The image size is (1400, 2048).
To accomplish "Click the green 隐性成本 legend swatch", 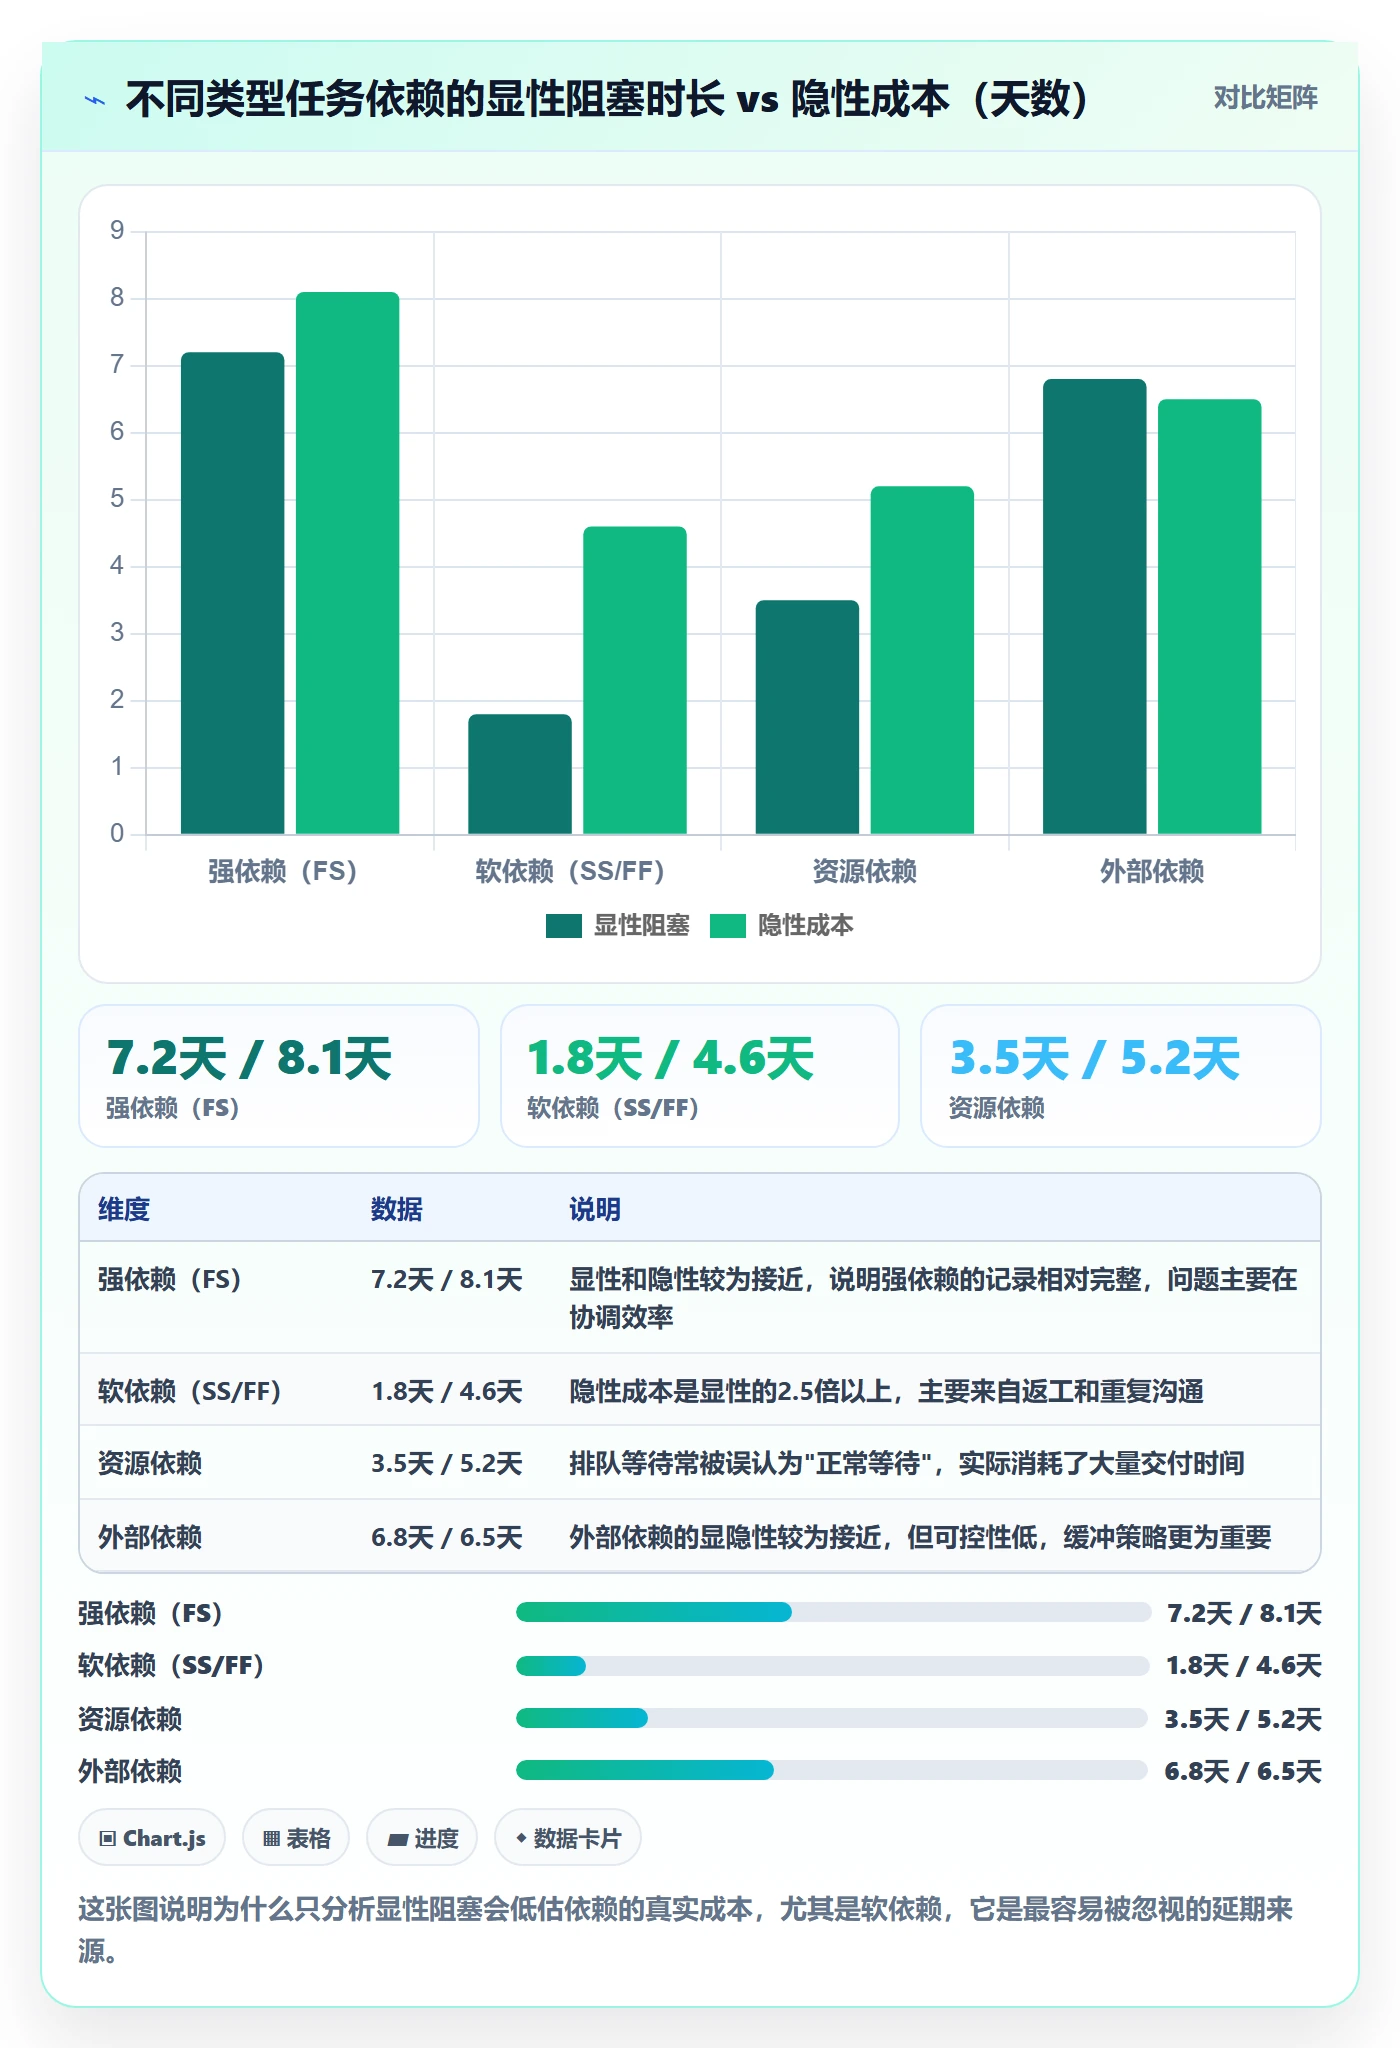I will point(728,926).
